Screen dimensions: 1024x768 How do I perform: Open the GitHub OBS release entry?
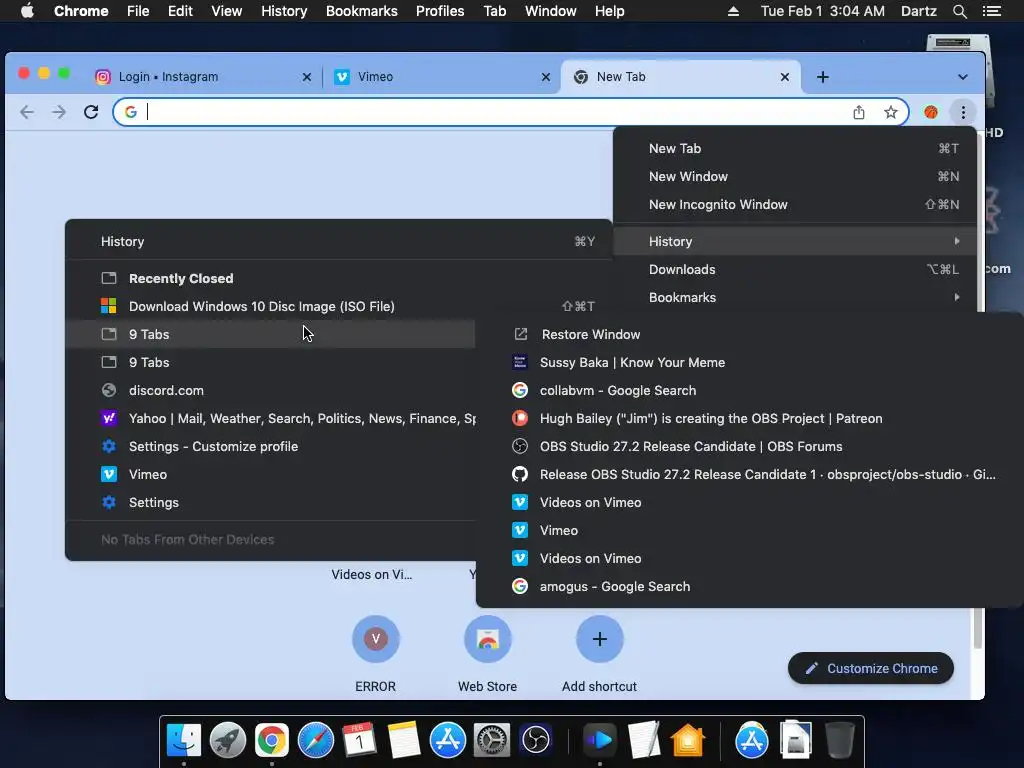pos(750,475)
